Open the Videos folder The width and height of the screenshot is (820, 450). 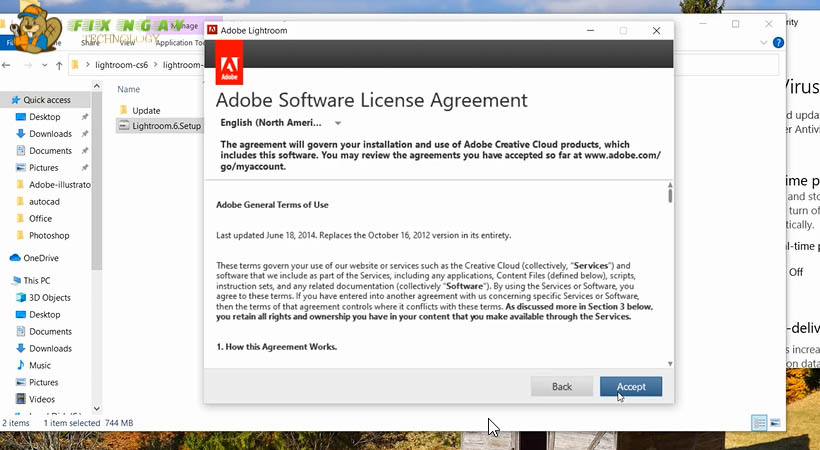[x=42, y=400]
